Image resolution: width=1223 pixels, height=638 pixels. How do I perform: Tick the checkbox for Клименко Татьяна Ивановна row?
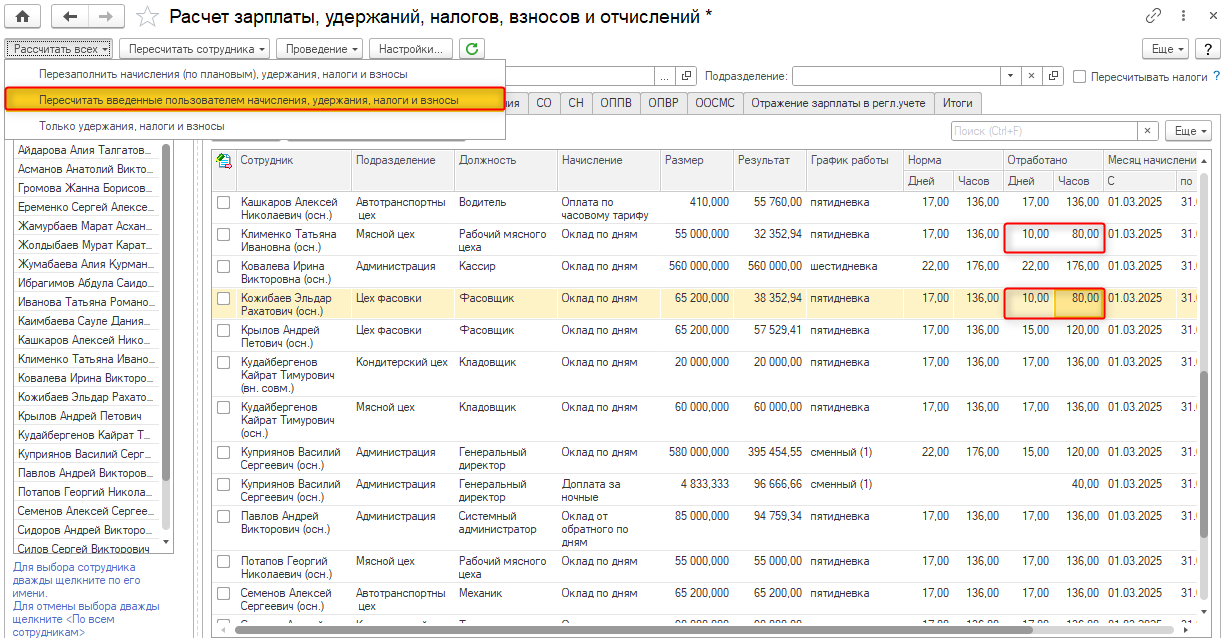click(x=224, y=234)
